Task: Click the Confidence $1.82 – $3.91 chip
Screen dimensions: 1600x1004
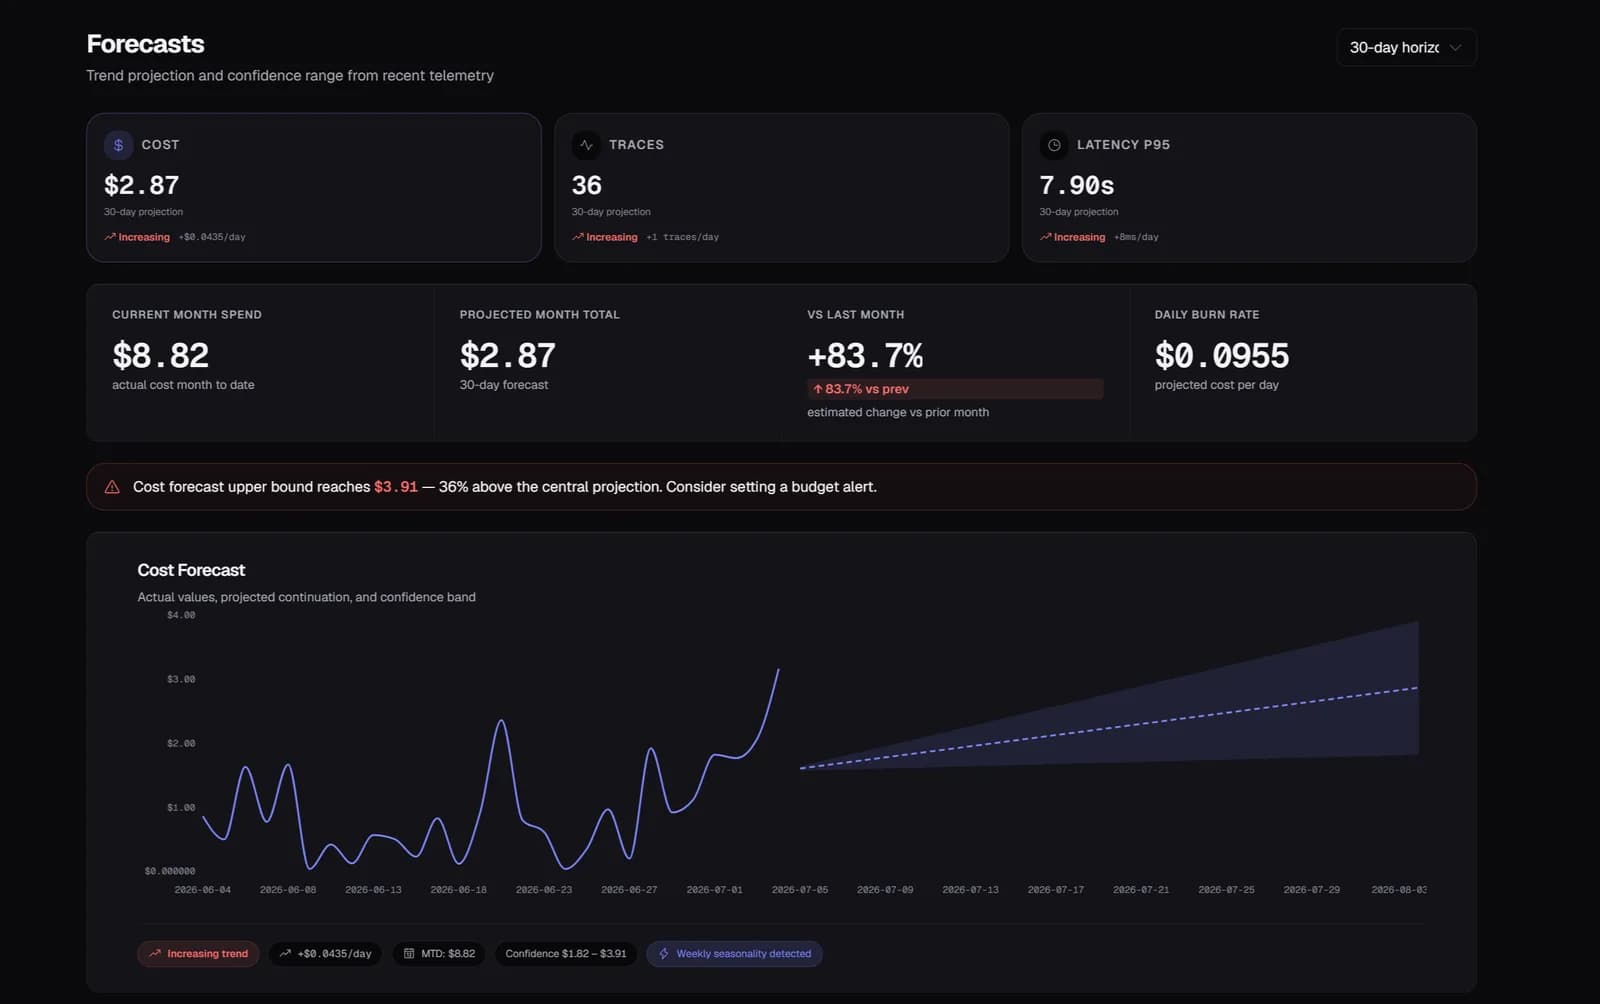Action: (566, 954)
